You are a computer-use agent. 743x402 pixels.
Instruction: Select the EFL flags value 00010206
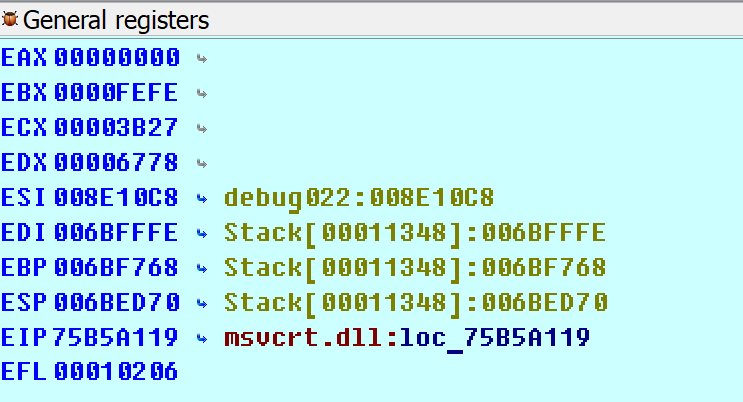tap(117, 372)
